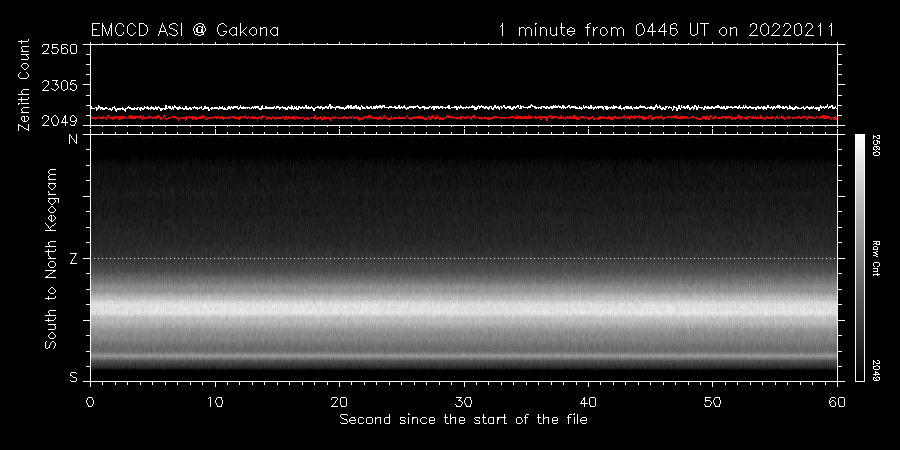This screenshot has width=900, height=450.
Task: Click the 50 second tick label
Action: [x=712, y=401]
